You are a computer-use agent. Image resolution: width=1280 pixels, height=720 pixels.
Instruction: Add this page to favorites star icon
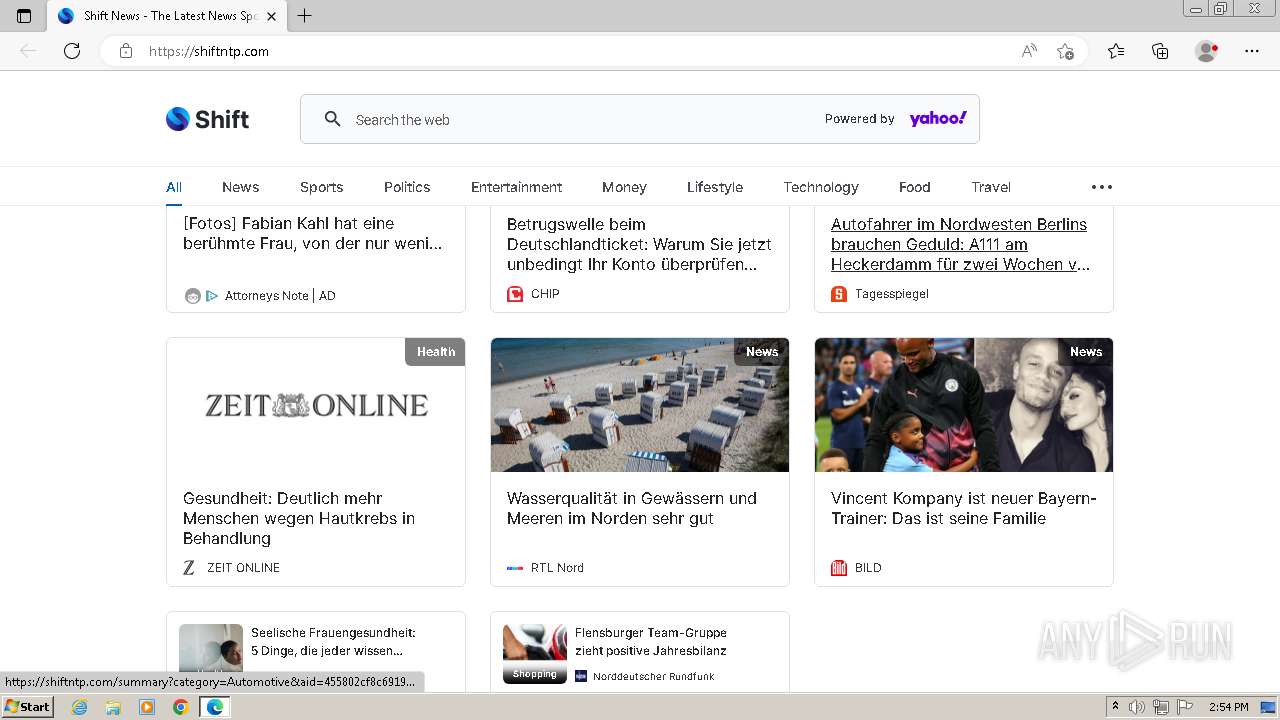click(1065, 51)
